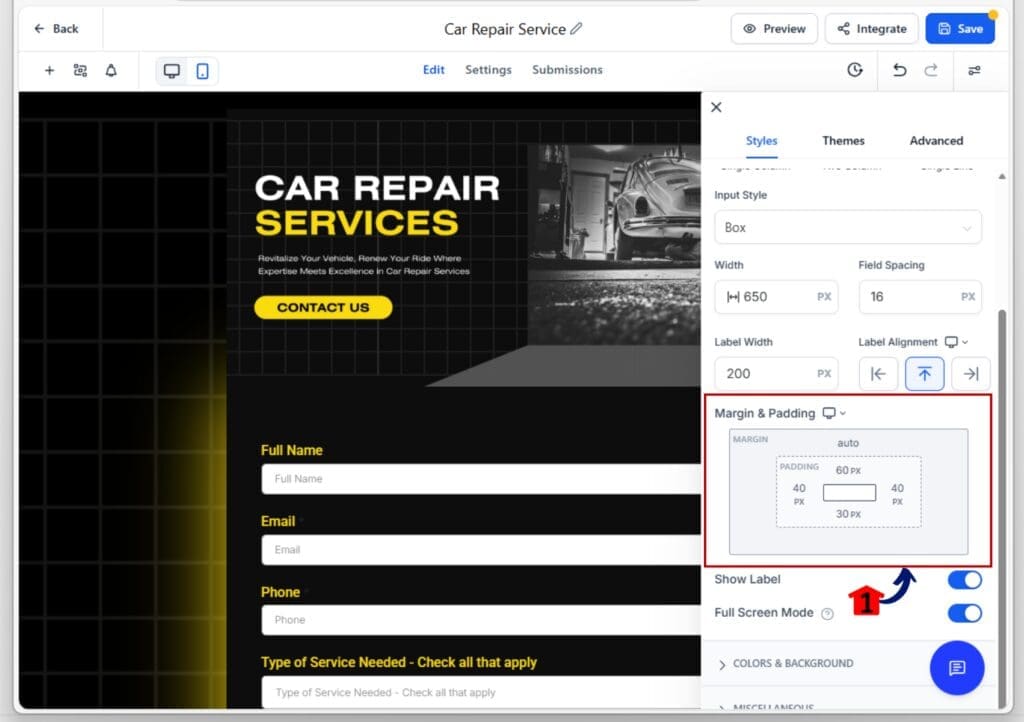The image size is (1024, 722).
Task: Open the styles sliders panel icon
Action: [974, 70]
